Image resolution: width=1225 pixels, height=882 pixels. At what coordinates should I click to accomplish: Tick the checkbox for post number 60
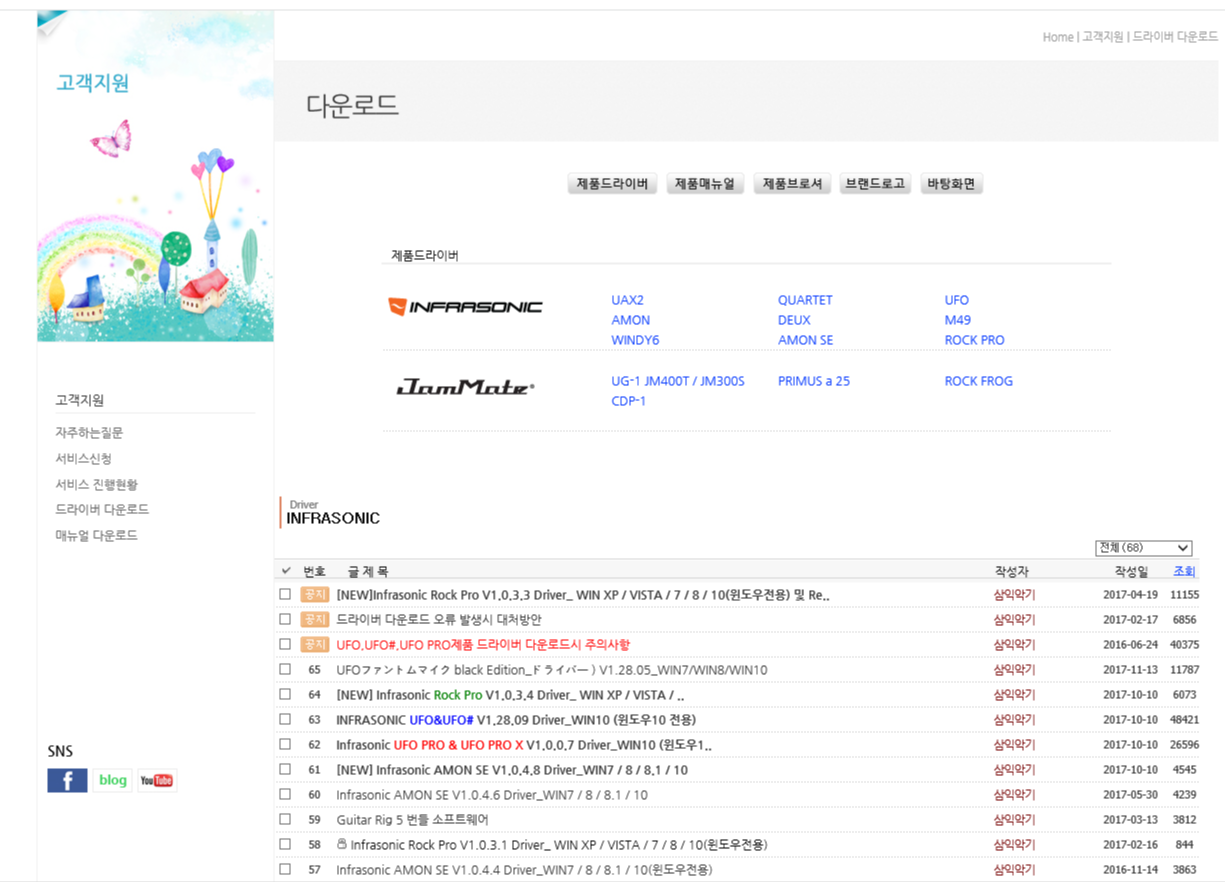pyautogui.click(x=285, y=794)
